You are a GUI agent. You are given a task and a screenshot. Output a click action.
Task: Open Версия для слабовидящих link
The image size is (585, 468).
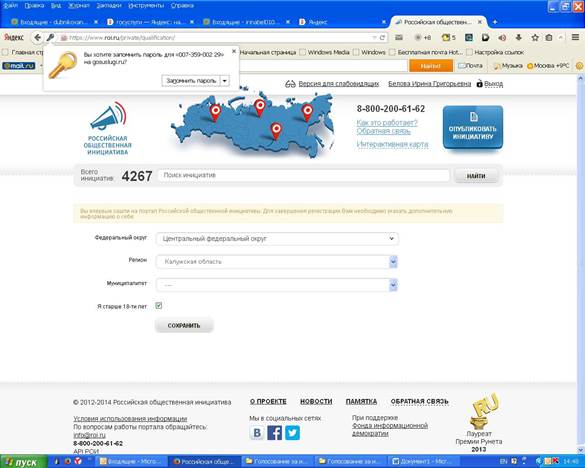[x=339, y=84]
